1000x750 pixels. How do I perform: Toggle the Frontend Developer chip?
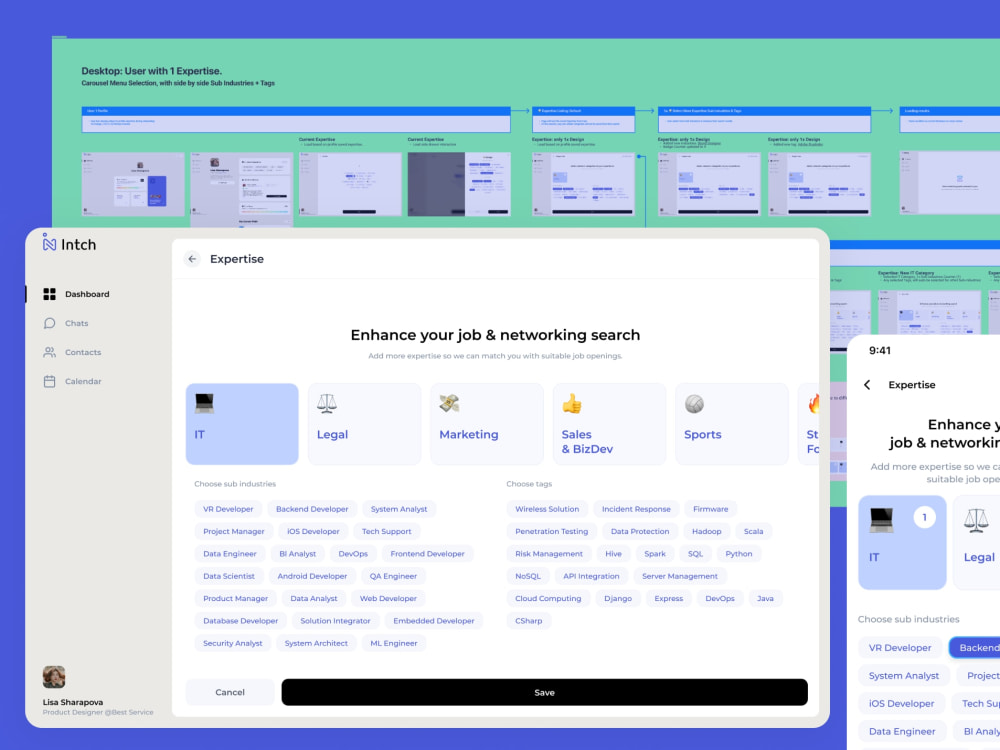tap(427, 554)
